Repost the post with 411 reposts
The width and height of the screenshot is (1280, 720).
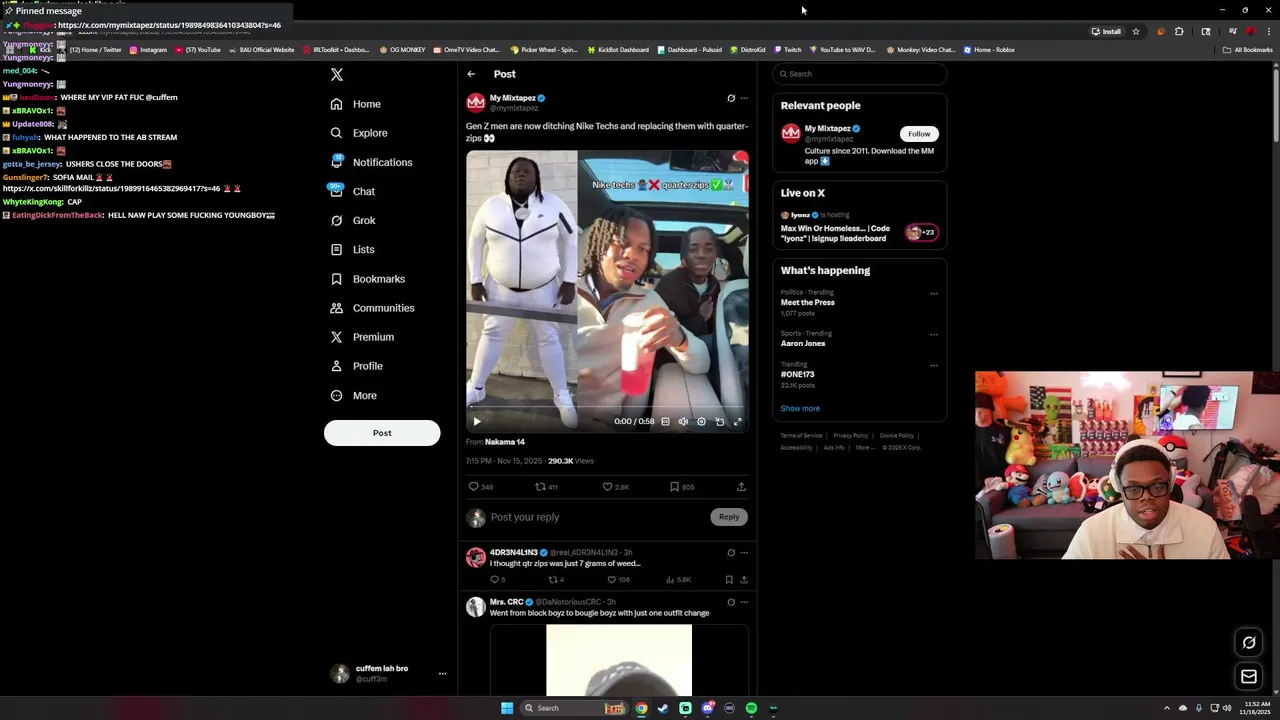click(x=546, y=487)
